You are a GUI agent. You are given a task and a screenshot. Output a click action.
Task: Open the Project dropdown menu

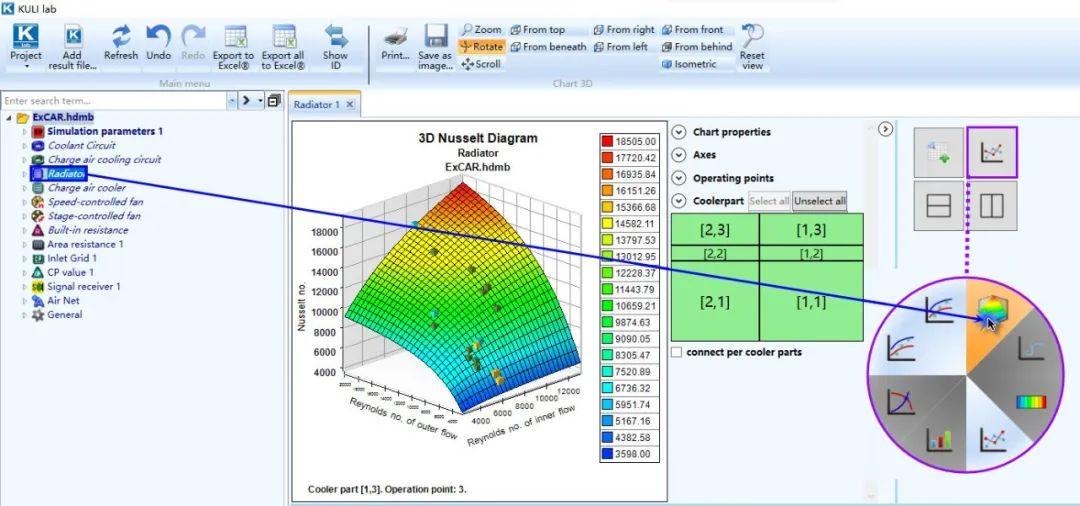[26, 47]
